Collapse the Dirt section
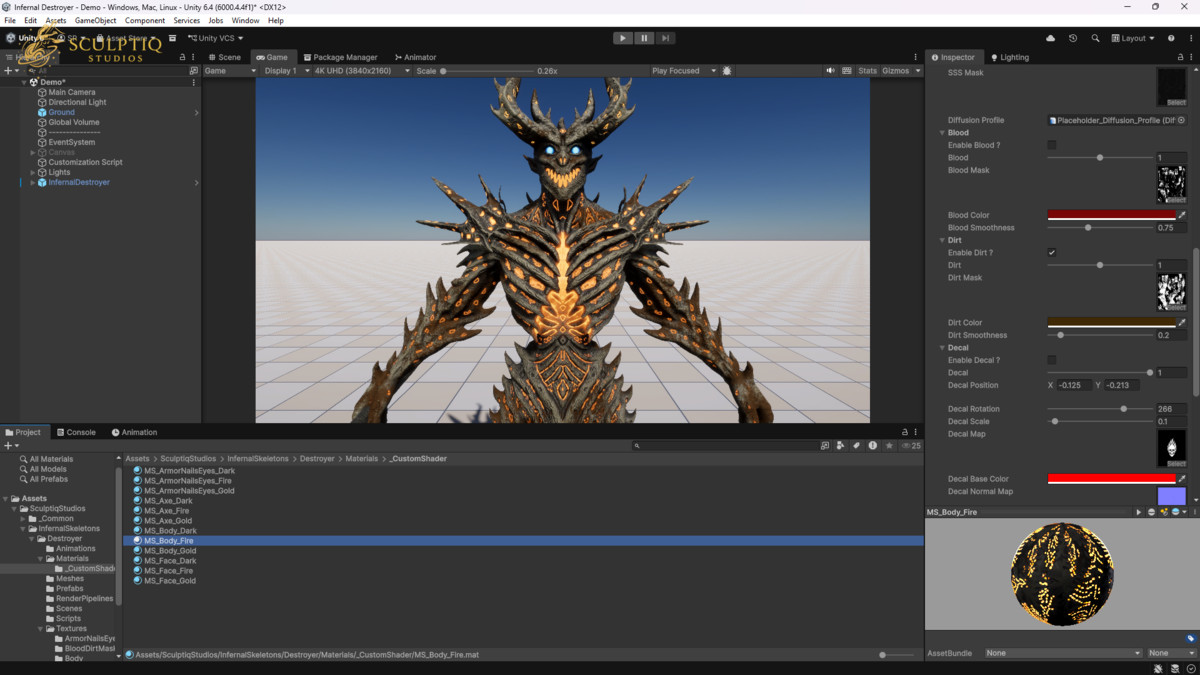This screenshot has width=1200, height=675. [x=942, y=240]
